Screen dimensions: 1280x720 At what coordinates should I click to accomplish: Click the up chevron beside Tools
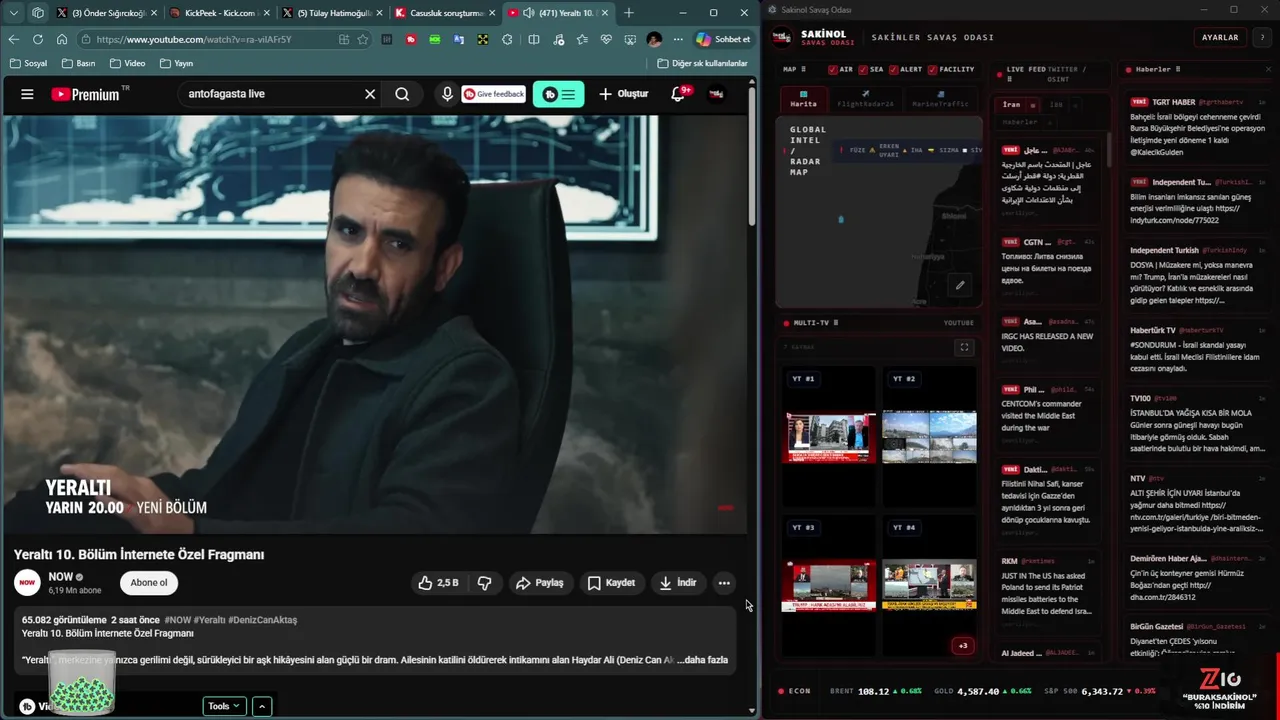coord(262,706)
